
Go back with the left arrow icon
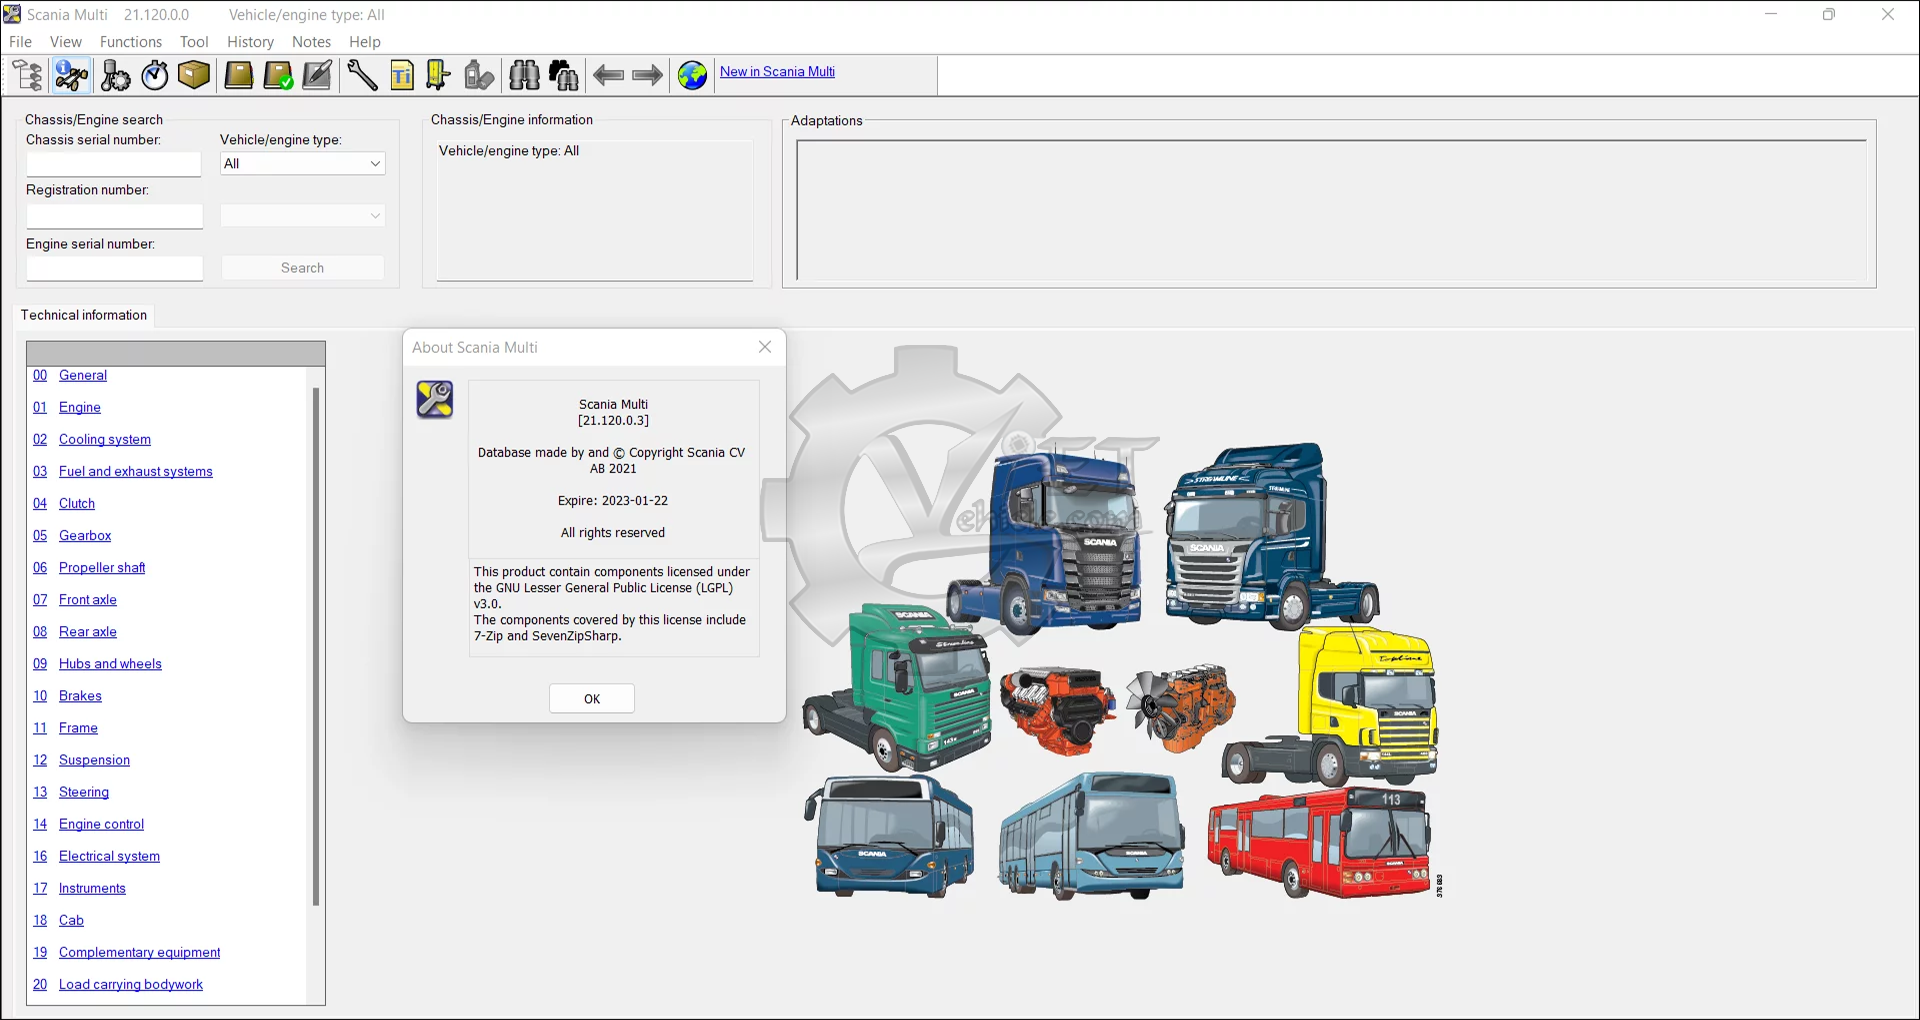[x=608, y=75]
